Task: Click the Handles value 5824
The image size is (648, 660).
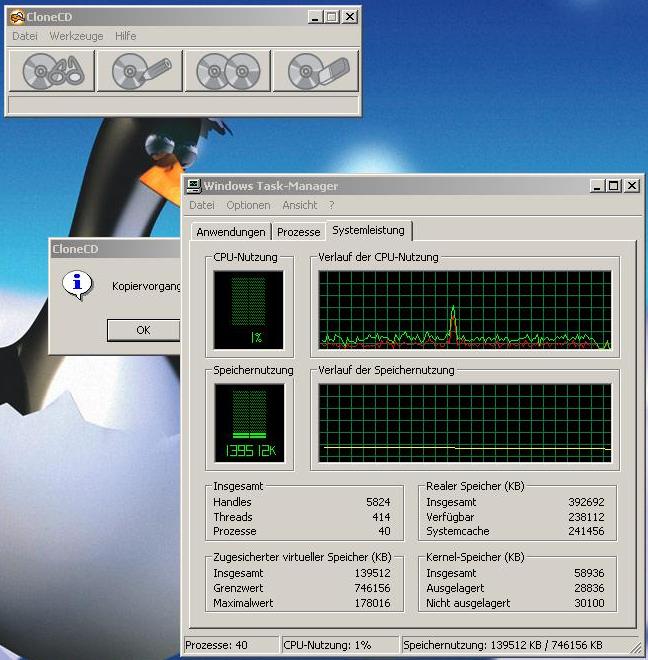Action: 378,502
